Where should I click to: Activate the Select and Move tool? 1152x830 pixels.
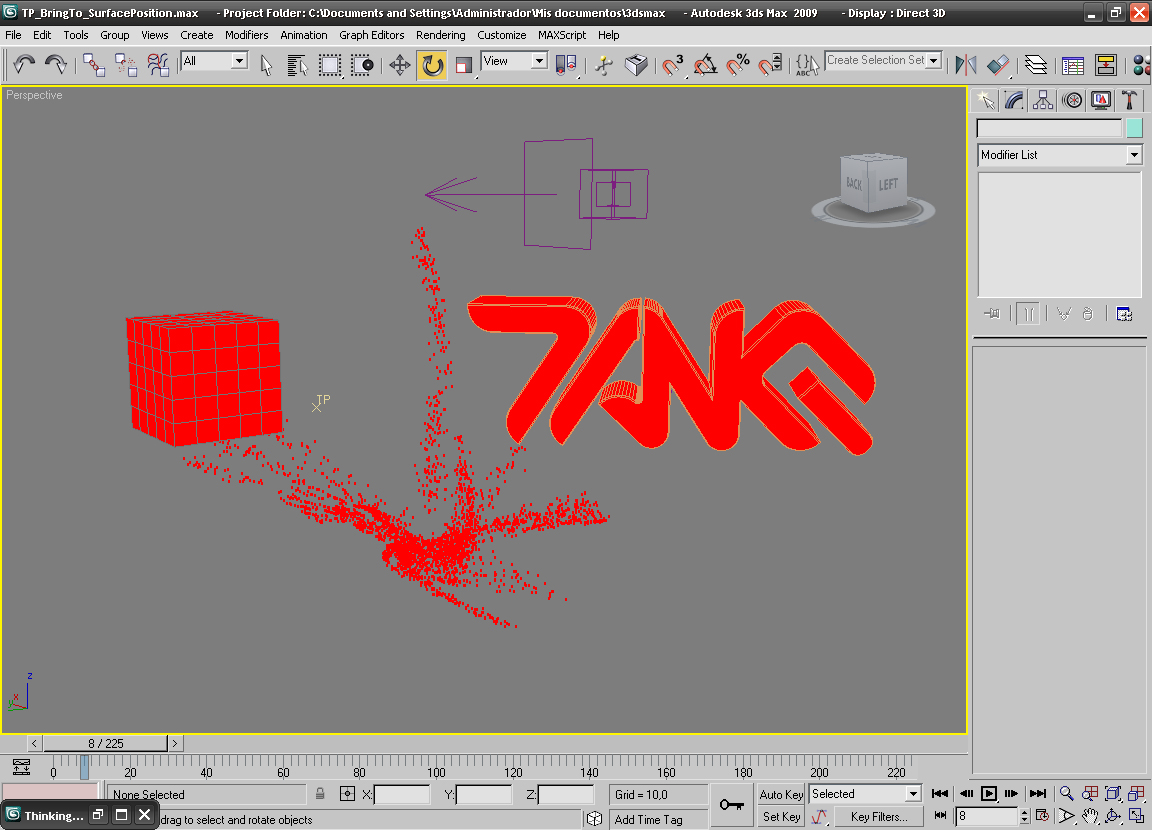point(400,65)
